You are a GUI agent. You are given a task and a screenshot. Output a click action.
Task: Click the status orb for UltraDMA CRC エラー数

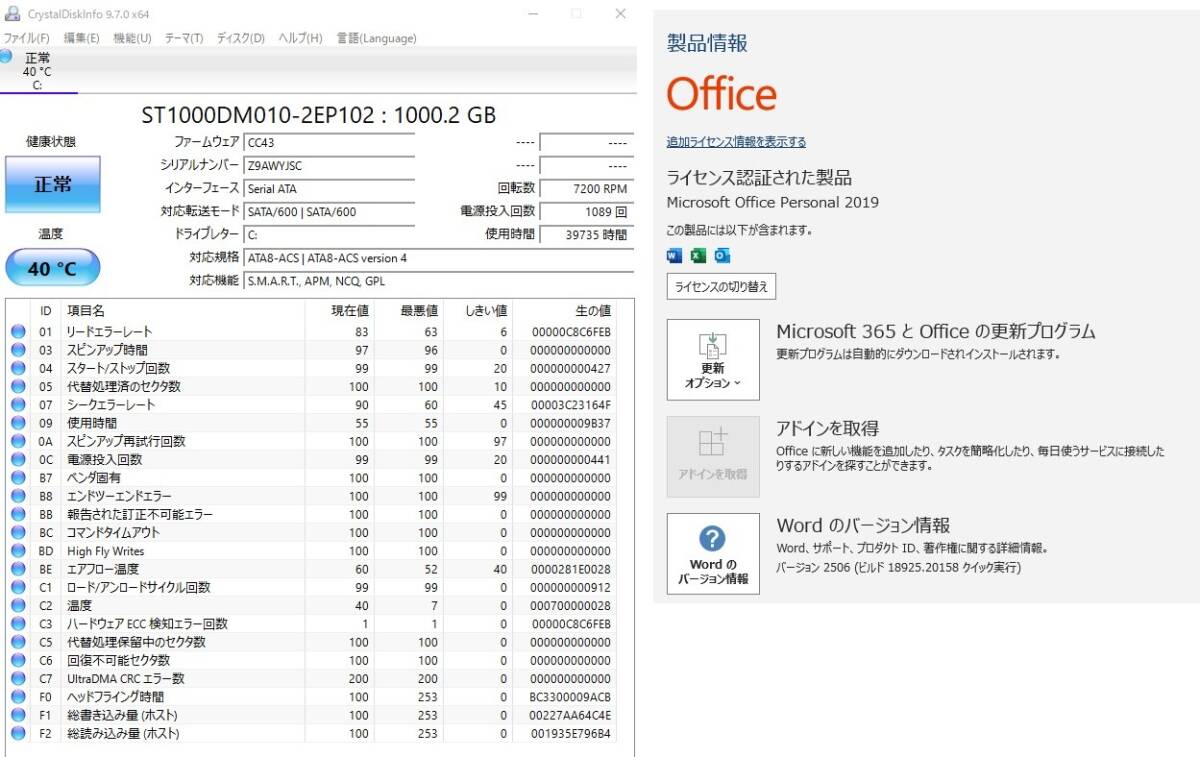[x=18, y=679]
